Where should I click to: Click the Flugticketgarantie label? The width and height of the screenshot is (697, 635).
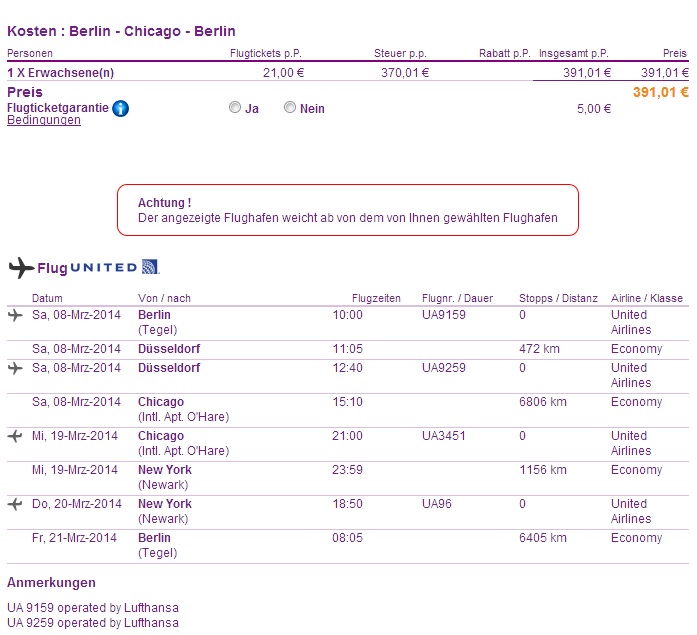pos(58,108)
